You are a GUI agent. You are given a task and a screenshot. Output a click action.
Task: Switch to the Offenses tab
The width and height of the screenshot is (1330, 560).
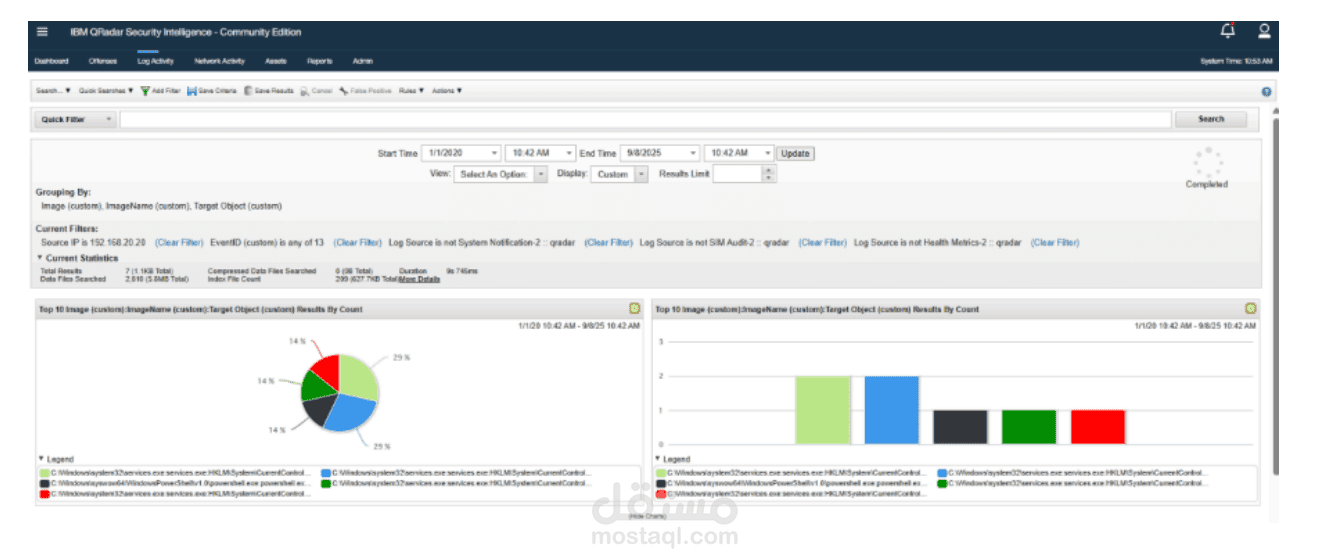click(x=103, y=61)
